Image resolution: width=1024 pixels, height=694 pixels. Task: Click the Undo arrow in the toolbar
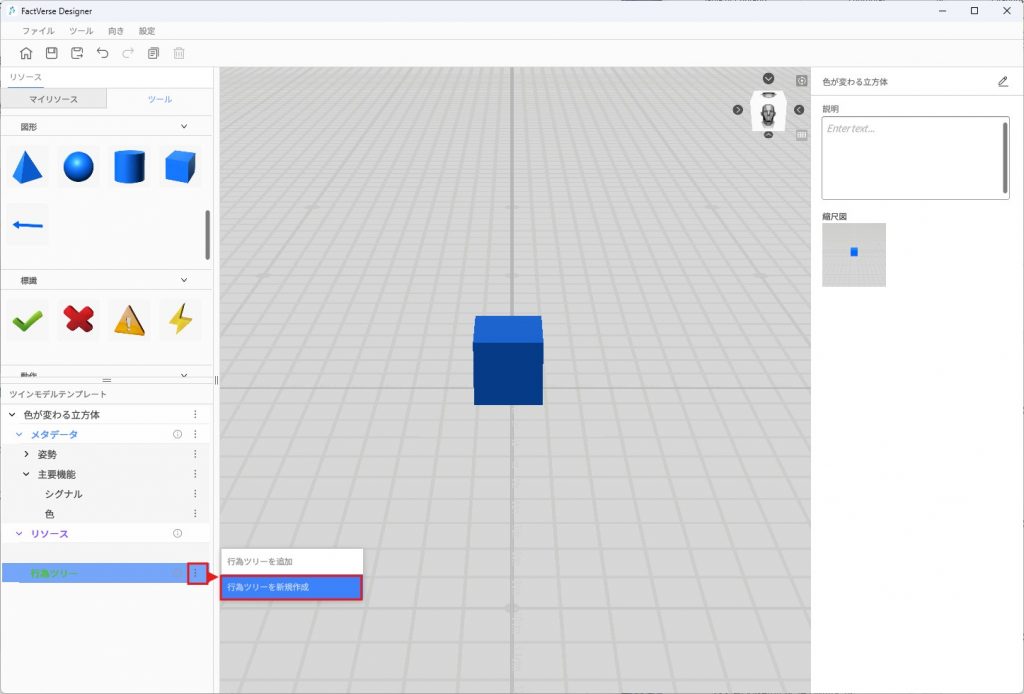[x=102, y=53]
